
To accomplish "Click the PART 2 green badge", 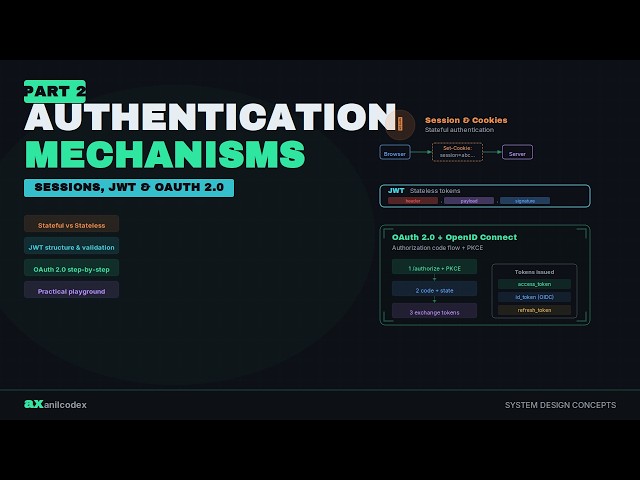I will click(55, 91).
